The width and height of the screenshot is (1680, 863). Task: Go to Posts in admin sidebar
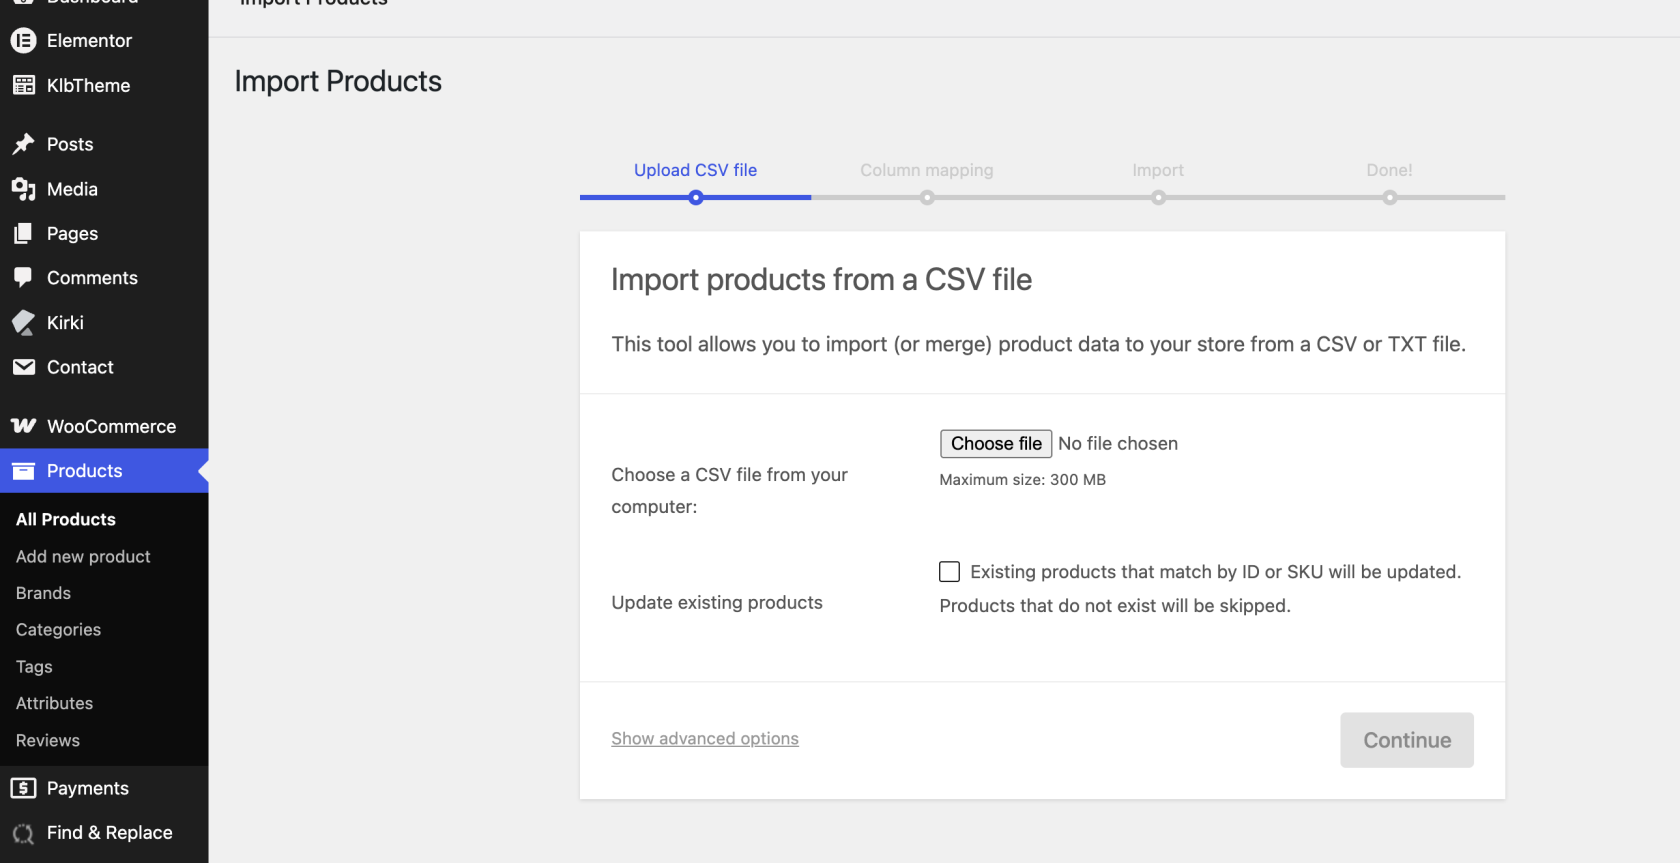pyautogui.click(x=104, y=144)
